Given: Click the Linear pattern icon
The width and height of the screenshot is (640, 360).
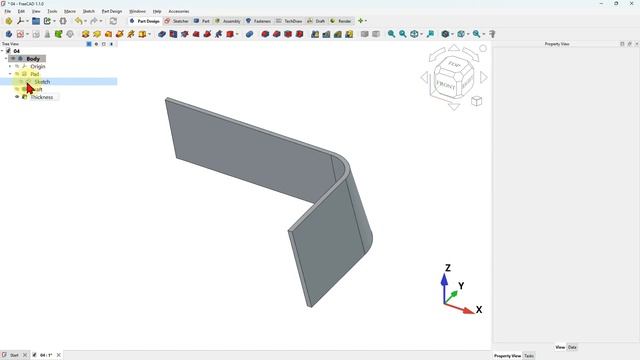Looking at the screenshot, I should click(327, 34).
